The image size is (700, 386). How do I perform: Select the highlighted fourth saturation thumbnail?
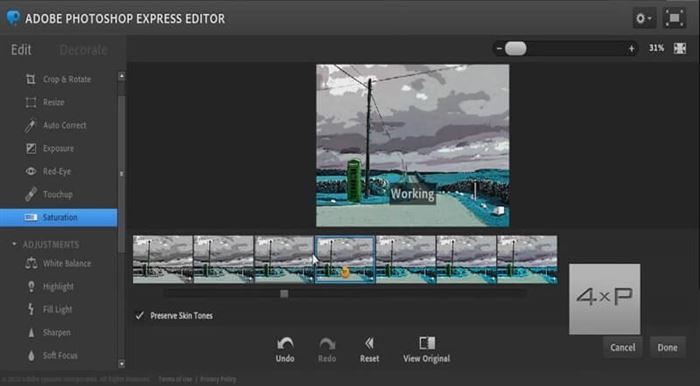pyautogui.click(x=345, y=259)
